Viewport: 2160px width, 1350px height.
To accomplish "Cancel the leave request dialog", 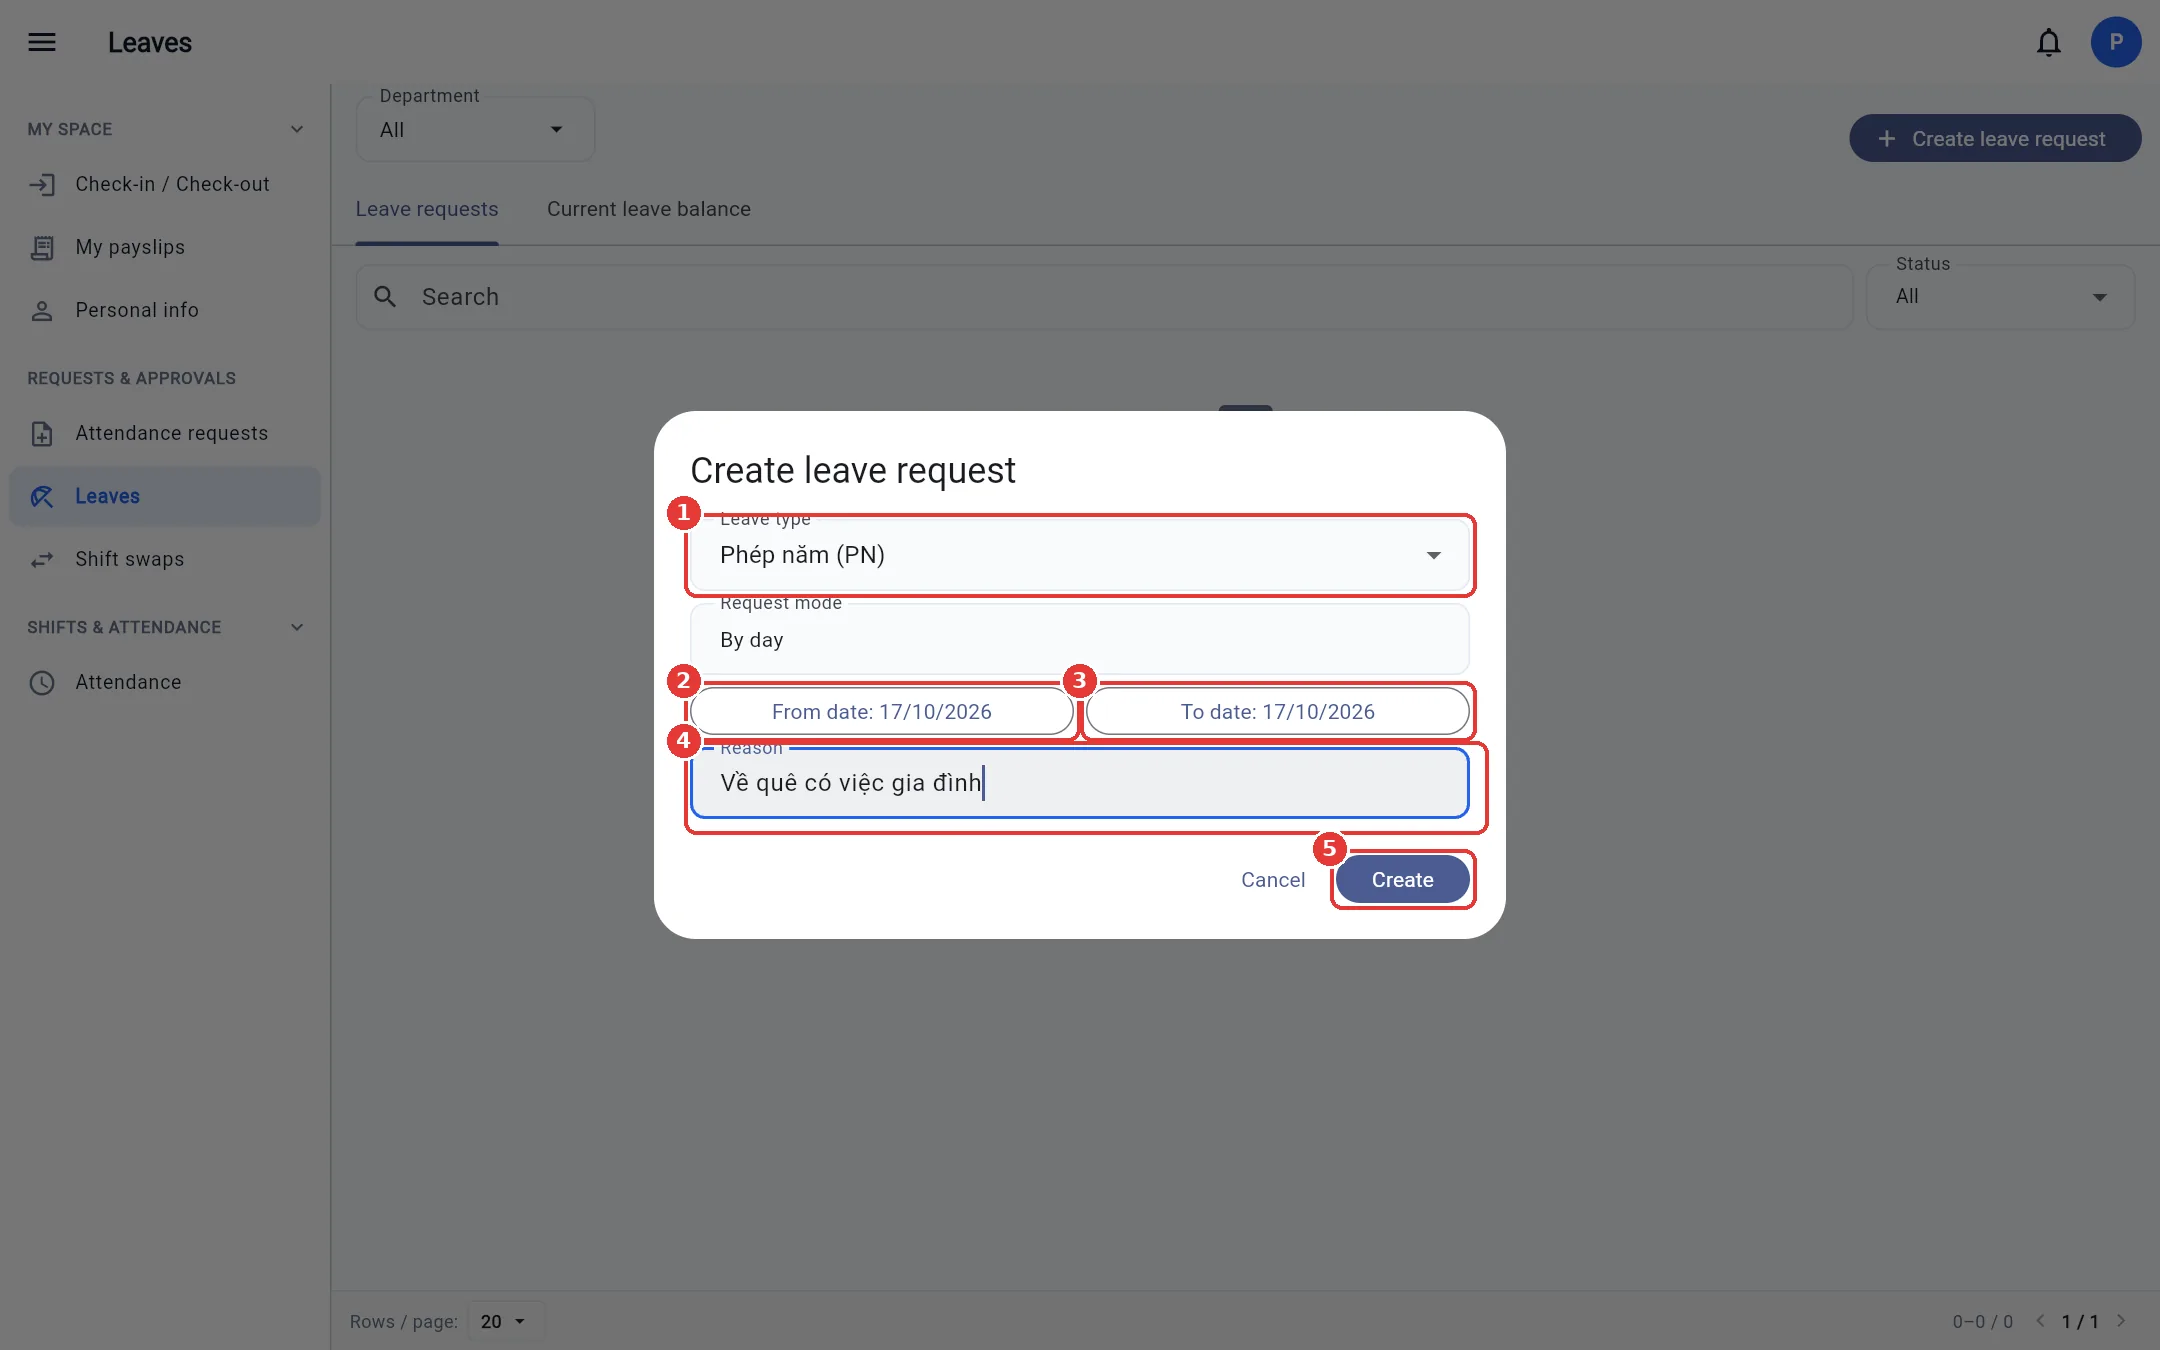I will pyautogui.click(x=1273, y=880).
